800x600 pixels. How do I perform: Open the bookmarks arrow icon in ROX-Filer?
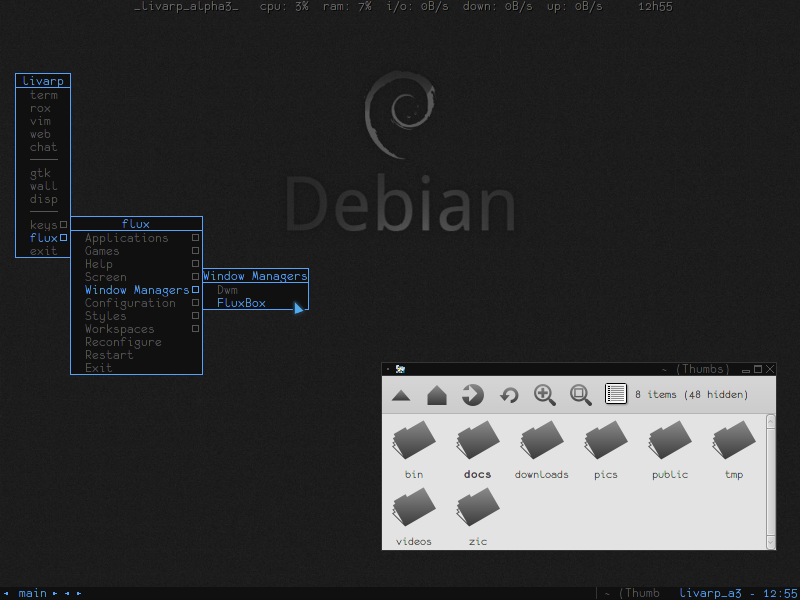(x=472, y=395)
